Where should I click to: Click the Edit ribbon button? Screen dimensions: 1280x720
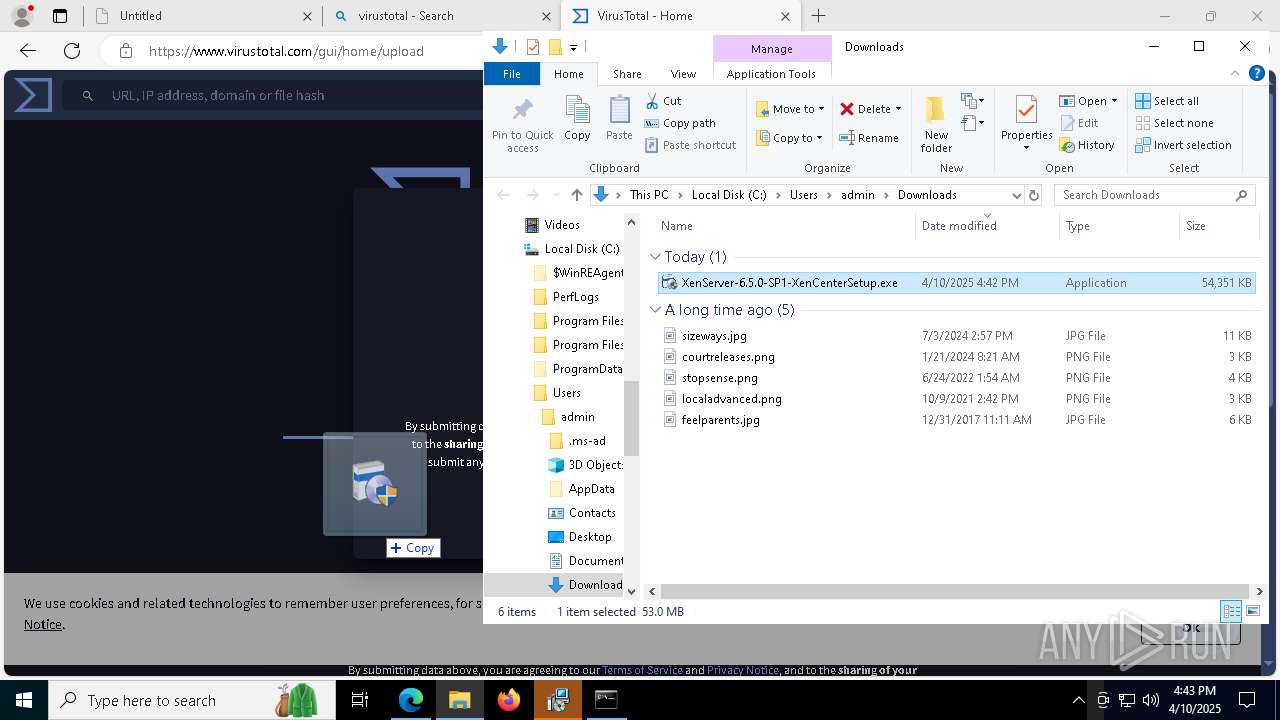(1078, 123)
